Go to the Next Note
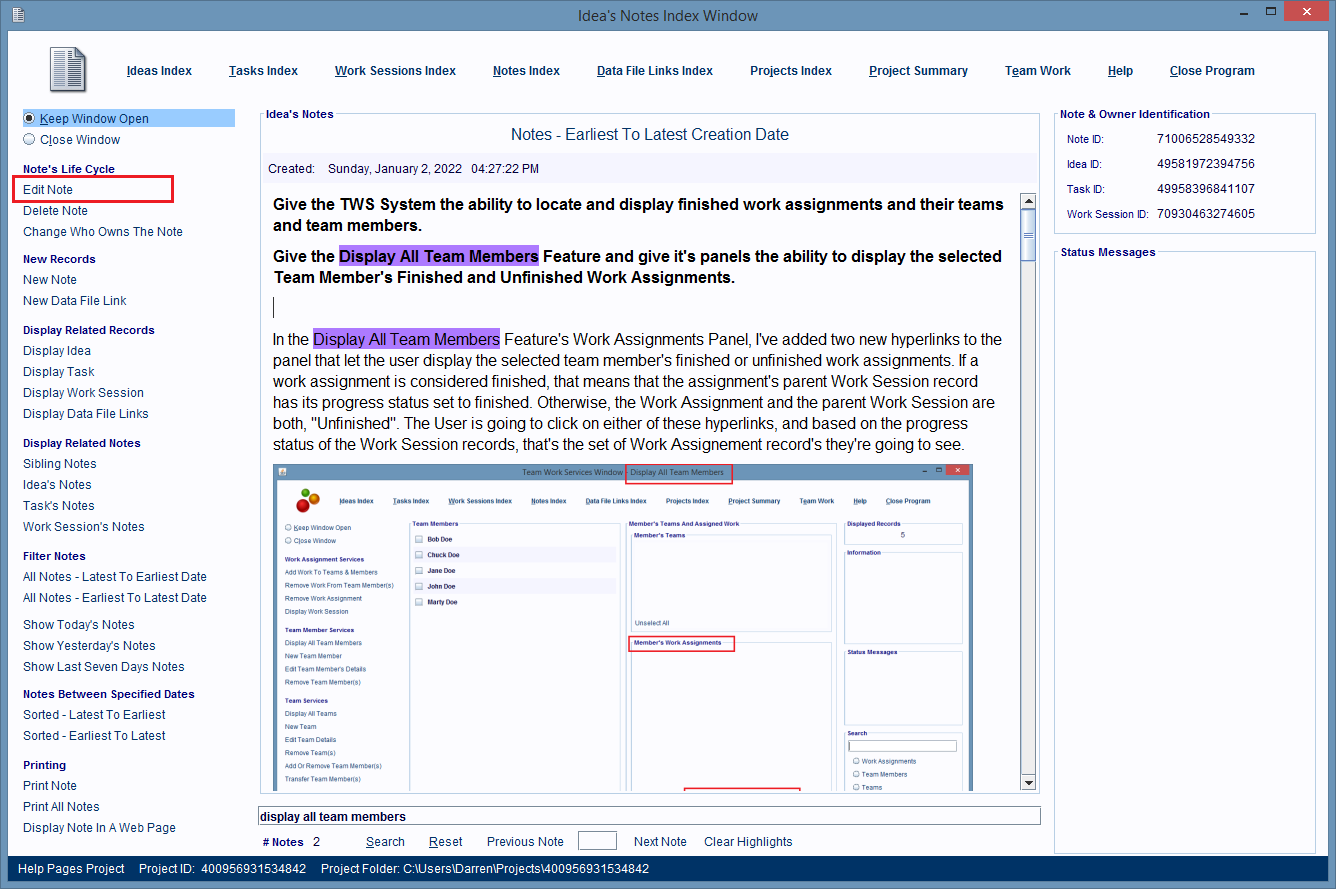 click(x=660, y=842)
